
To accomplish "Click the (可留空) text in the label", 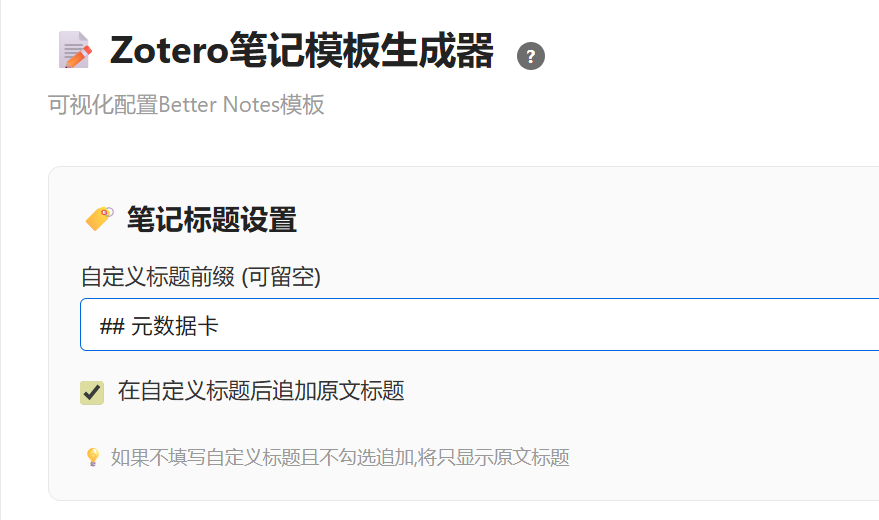I will (281, 277).
